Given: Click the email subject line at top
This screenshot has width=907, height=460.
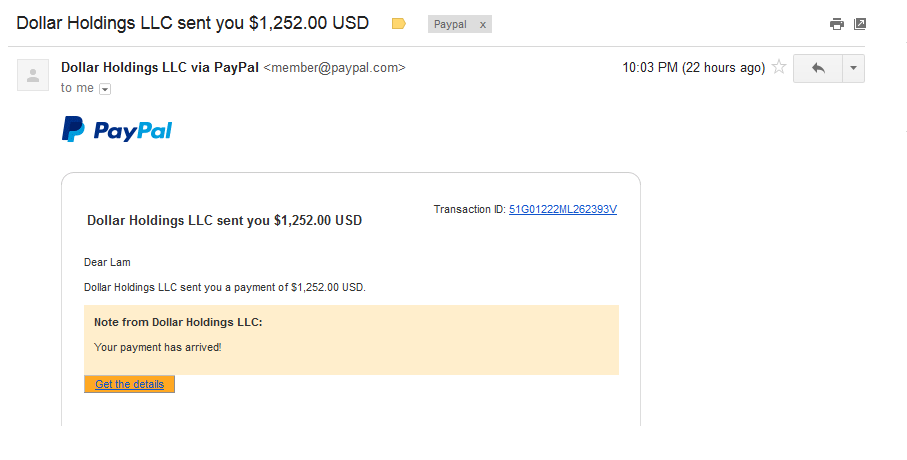Looking at the screenshot, I should (x=193, y=22).
